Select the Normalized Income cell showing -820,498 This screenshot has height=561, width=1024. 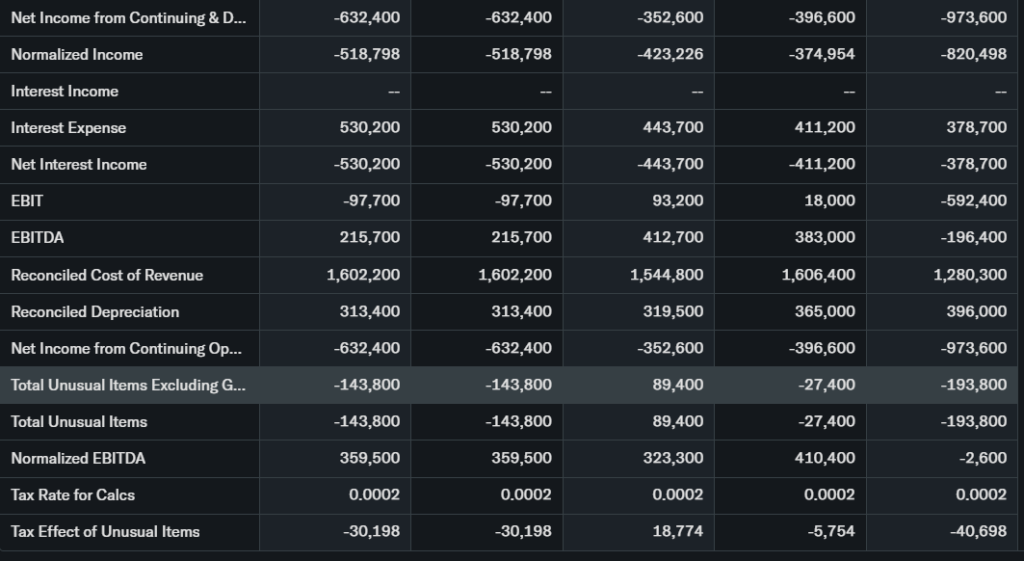(974, 54)
